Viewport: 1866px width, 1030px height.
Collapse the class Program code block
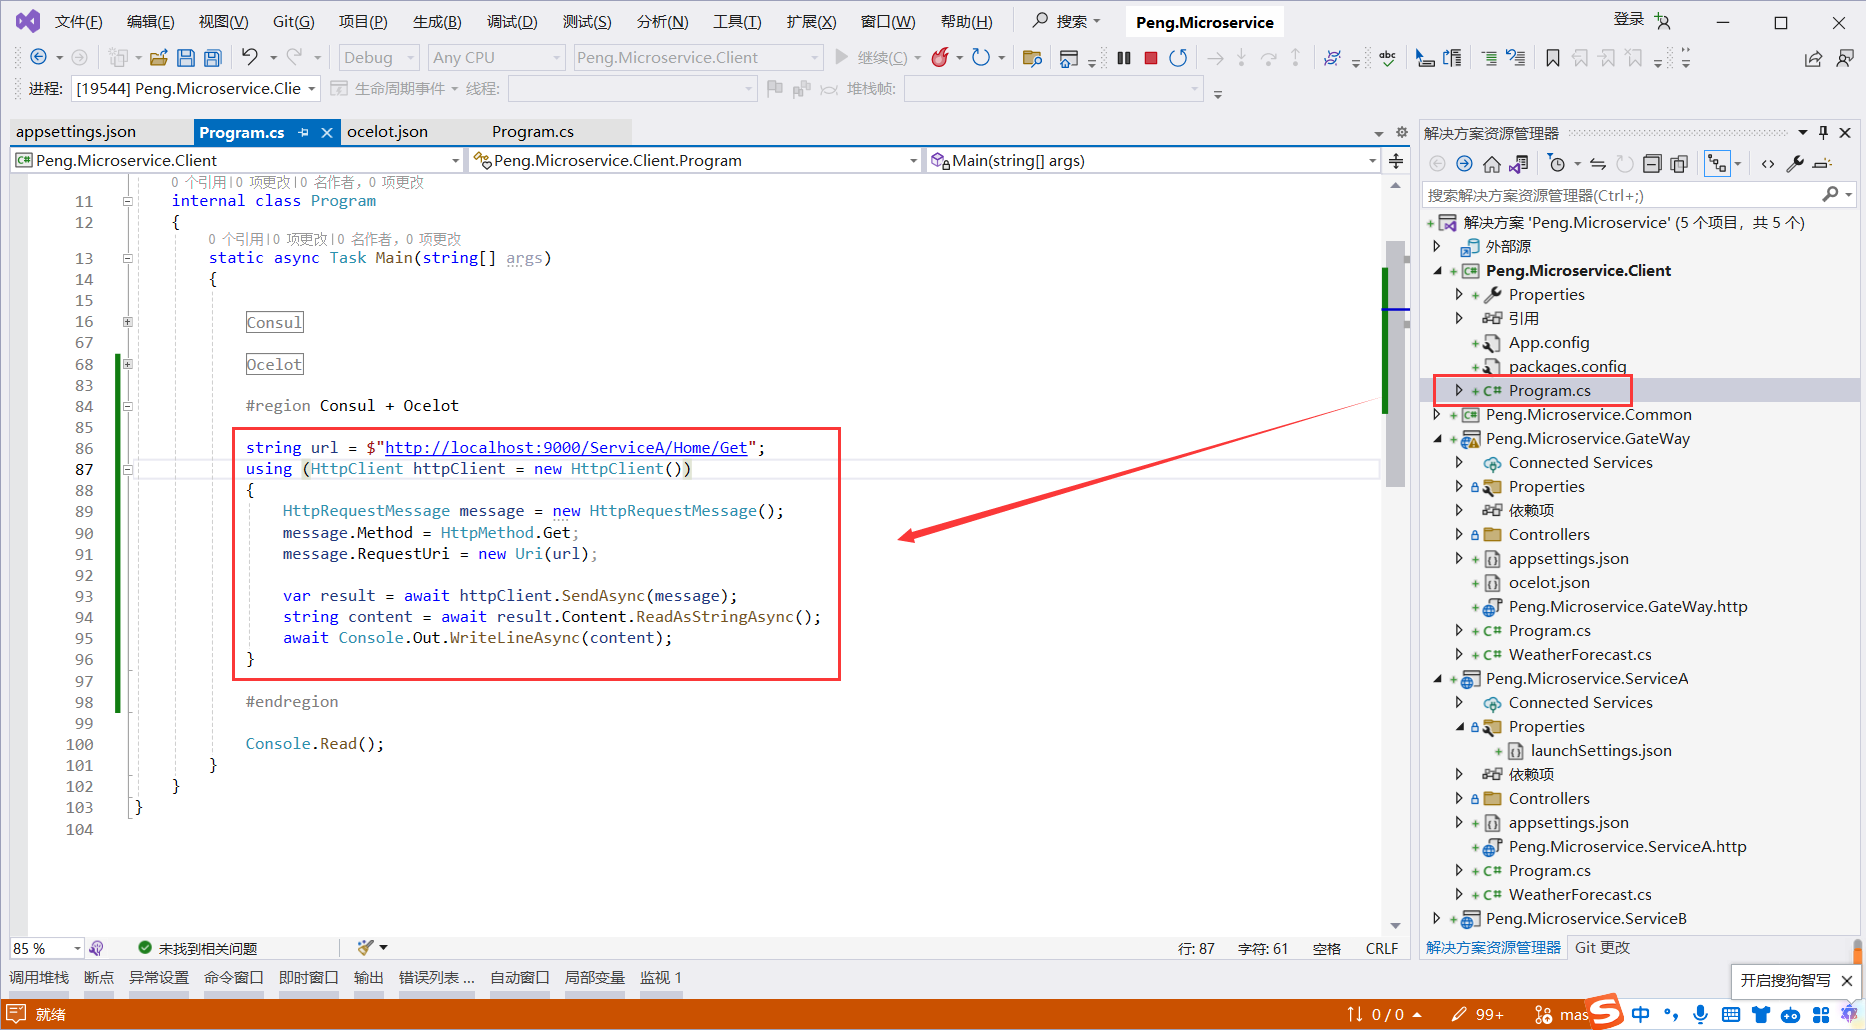click(128, 201)
